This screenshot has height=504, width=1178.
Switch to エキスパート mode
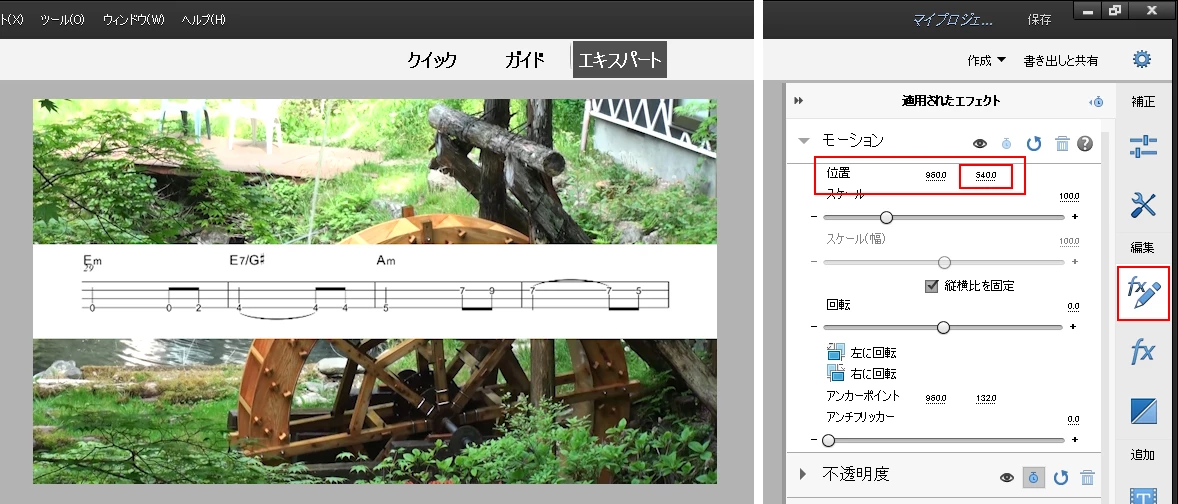pos(620,59)
